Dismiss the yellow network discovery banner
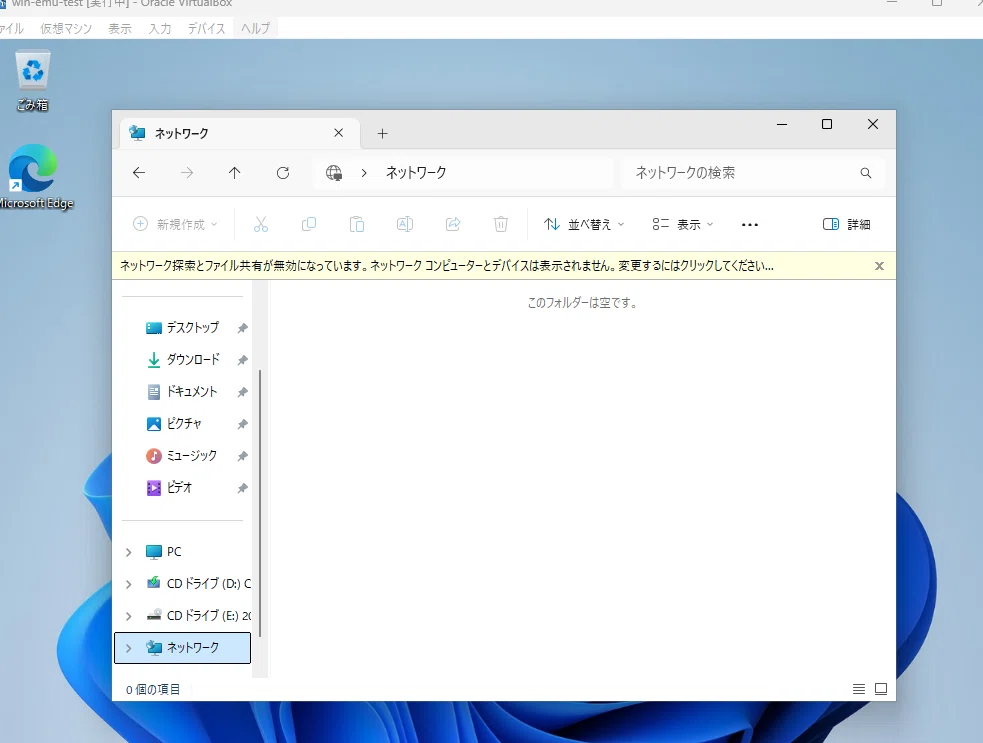The image size is (983, 743). pyautogui.click(x=879, y=266)
